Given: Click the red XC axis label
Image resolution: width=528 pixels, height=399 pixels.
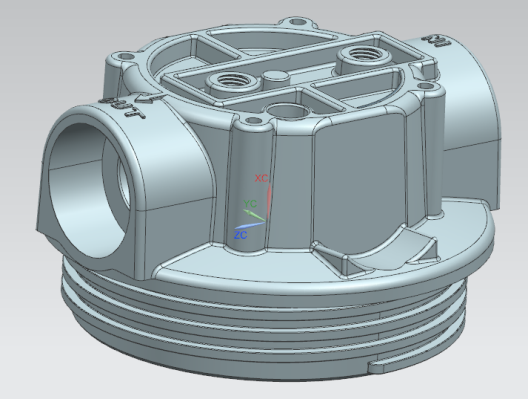Looking at the screenshot, I should tap(261, 178).
